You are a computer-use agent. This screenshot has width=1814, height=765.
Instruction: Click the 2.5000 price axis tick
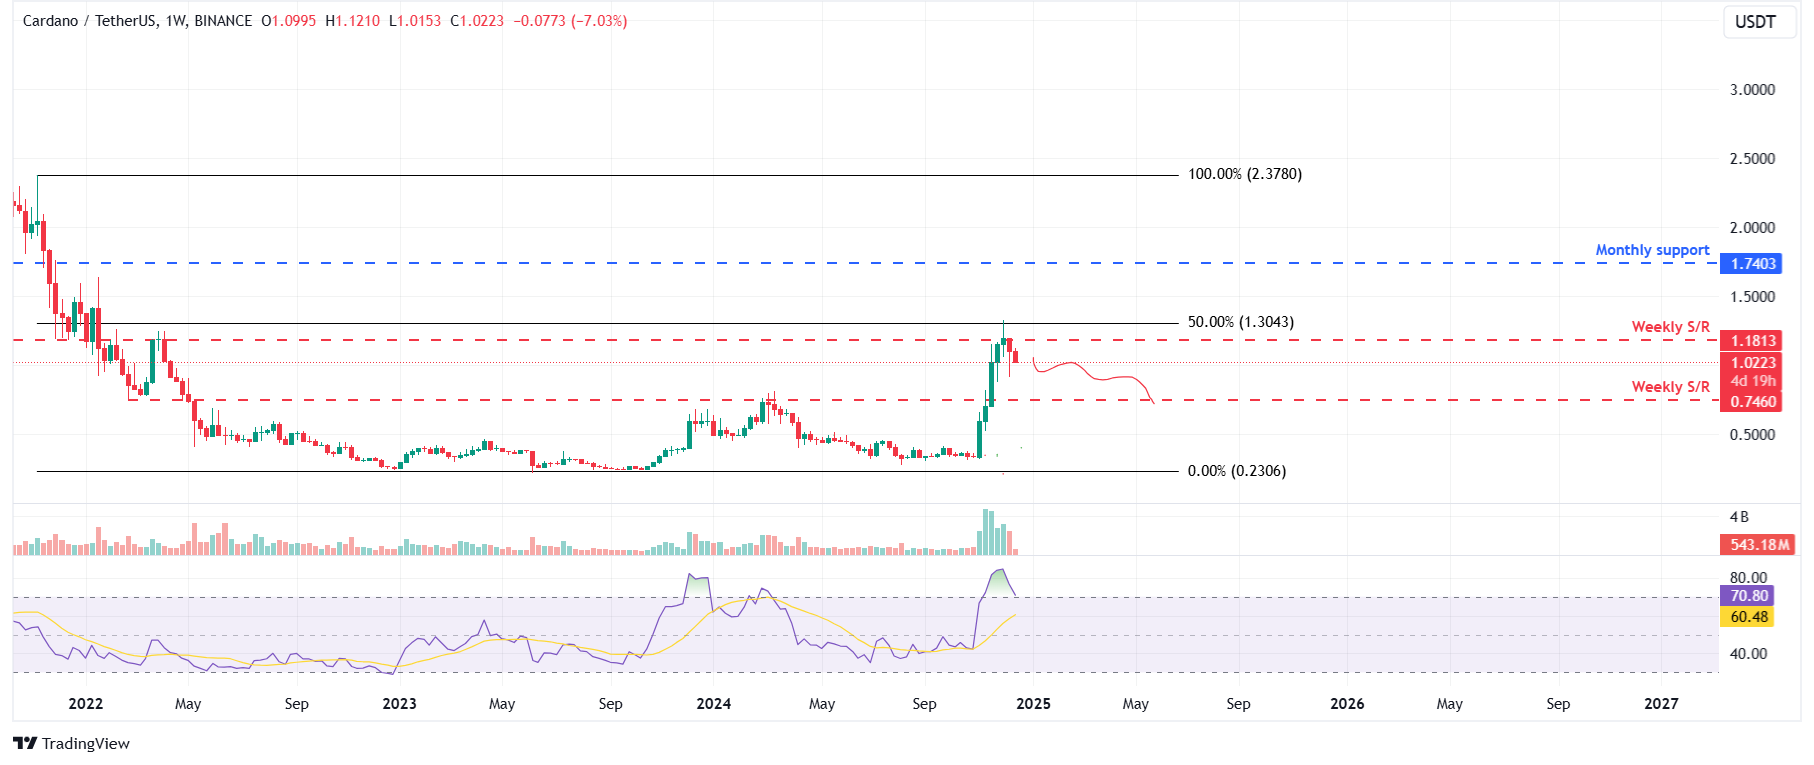coord(1752,159)
